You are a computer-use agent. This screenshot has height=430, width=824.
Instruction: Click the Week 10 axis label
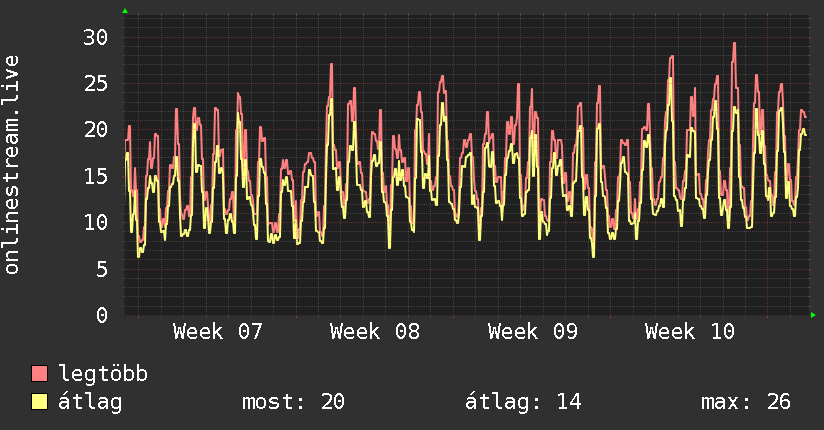(689, 332)
